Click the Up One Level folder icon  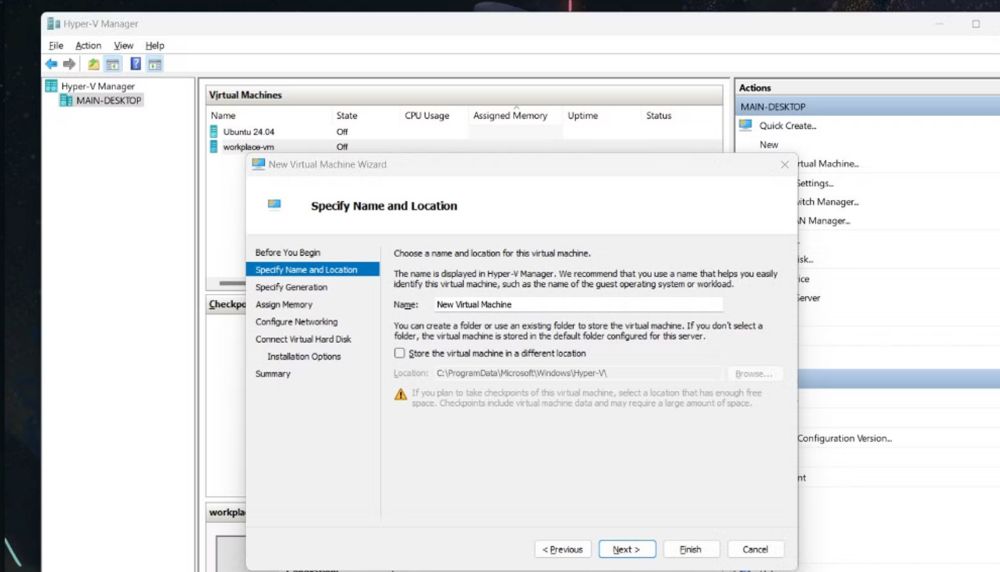click(x=93, y=64)
